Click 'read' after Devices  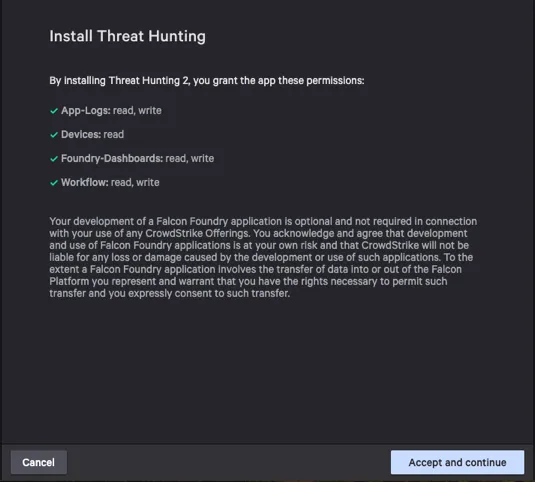tap(114, 134)
